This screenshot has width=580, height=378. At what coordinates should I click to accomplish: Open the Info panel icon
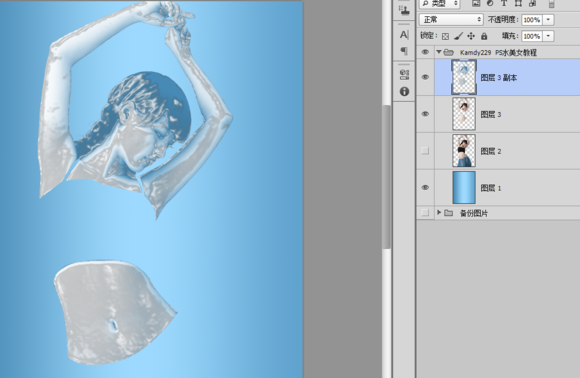[x=404, y=91]
